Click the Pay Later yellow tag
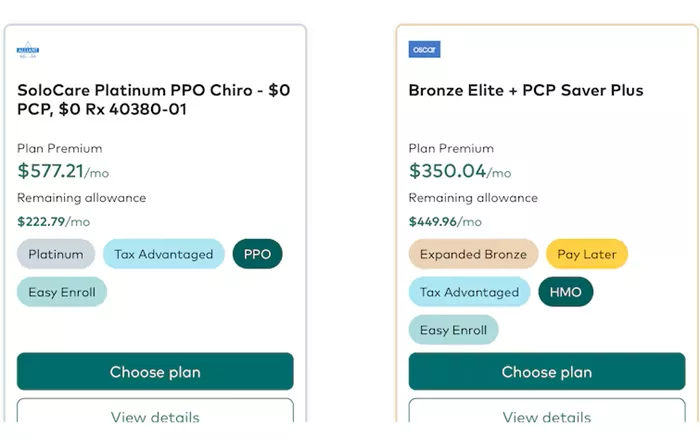The height and width of the screenshot is (438, 700). (587, 254)
